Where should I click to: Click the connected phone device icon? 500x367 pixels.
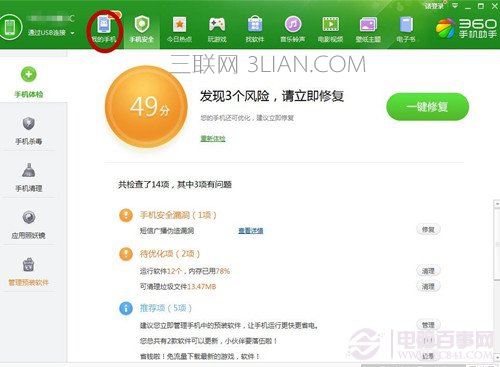[x=10, y=27]
